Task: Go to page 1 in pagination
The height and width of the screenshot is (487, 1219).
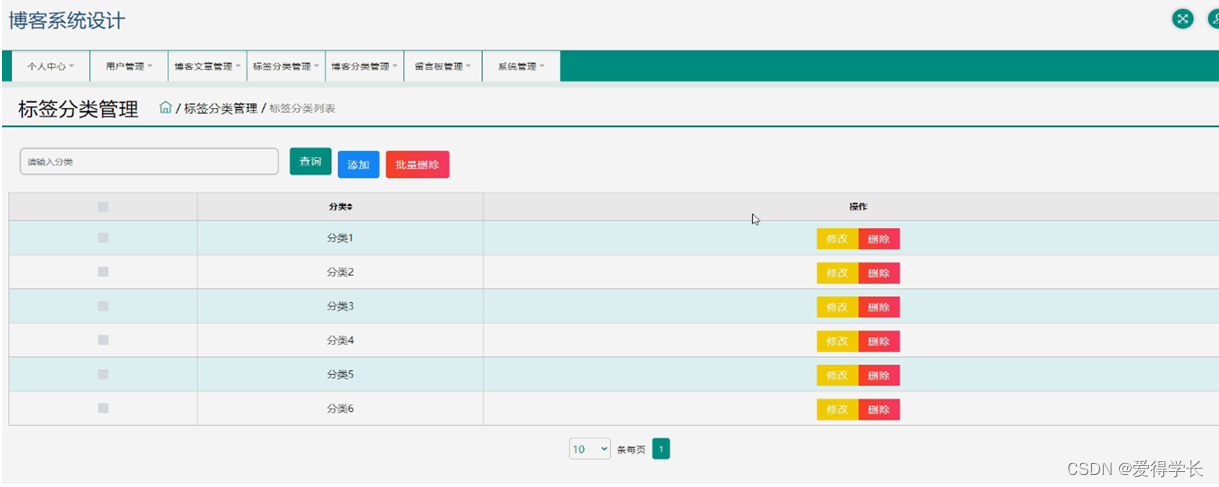Action: (661, 450)
